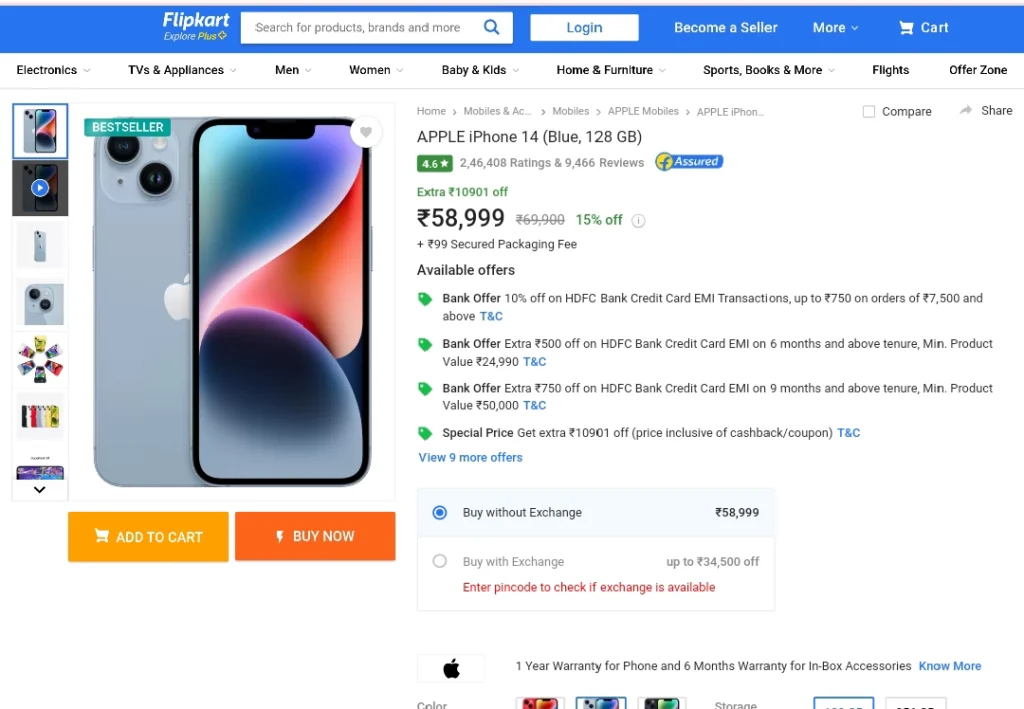The image size is (1024, 709).
Task: Select Buy without Exchange option
Action: click(x=440, y=512)
